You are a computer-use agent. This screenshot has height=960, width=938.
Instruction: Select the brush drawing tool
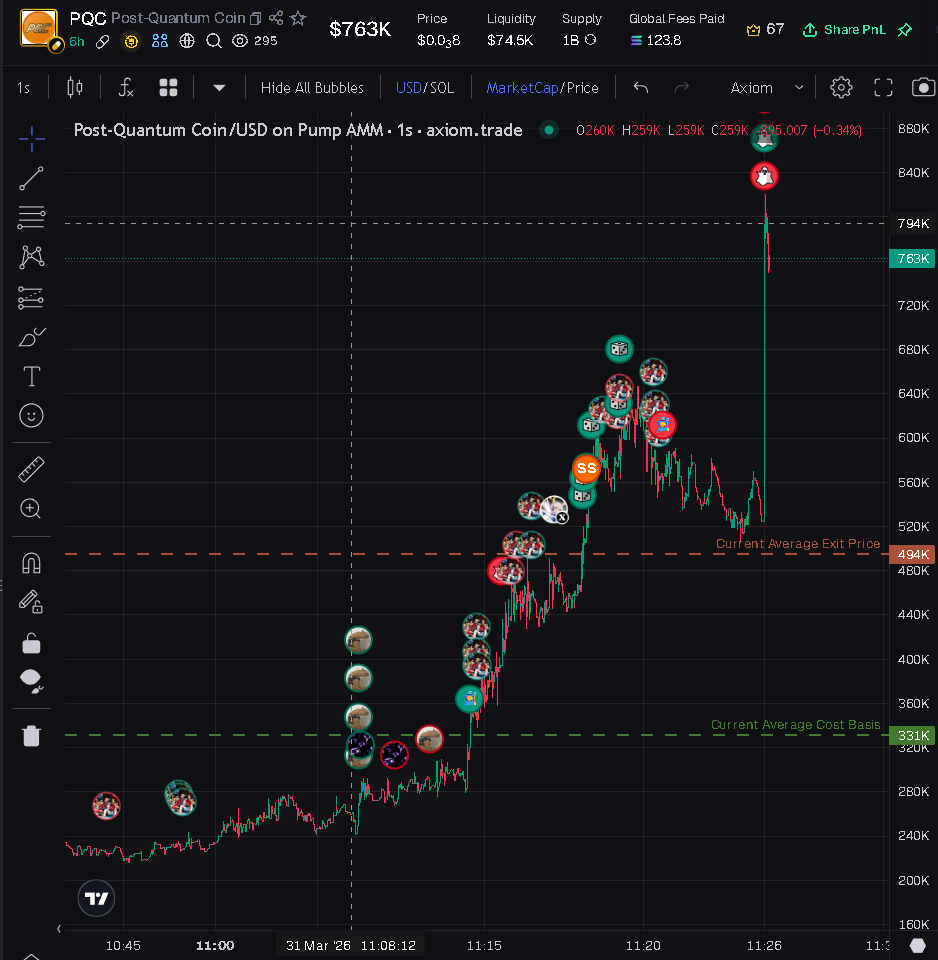click(x=31, y=337)
